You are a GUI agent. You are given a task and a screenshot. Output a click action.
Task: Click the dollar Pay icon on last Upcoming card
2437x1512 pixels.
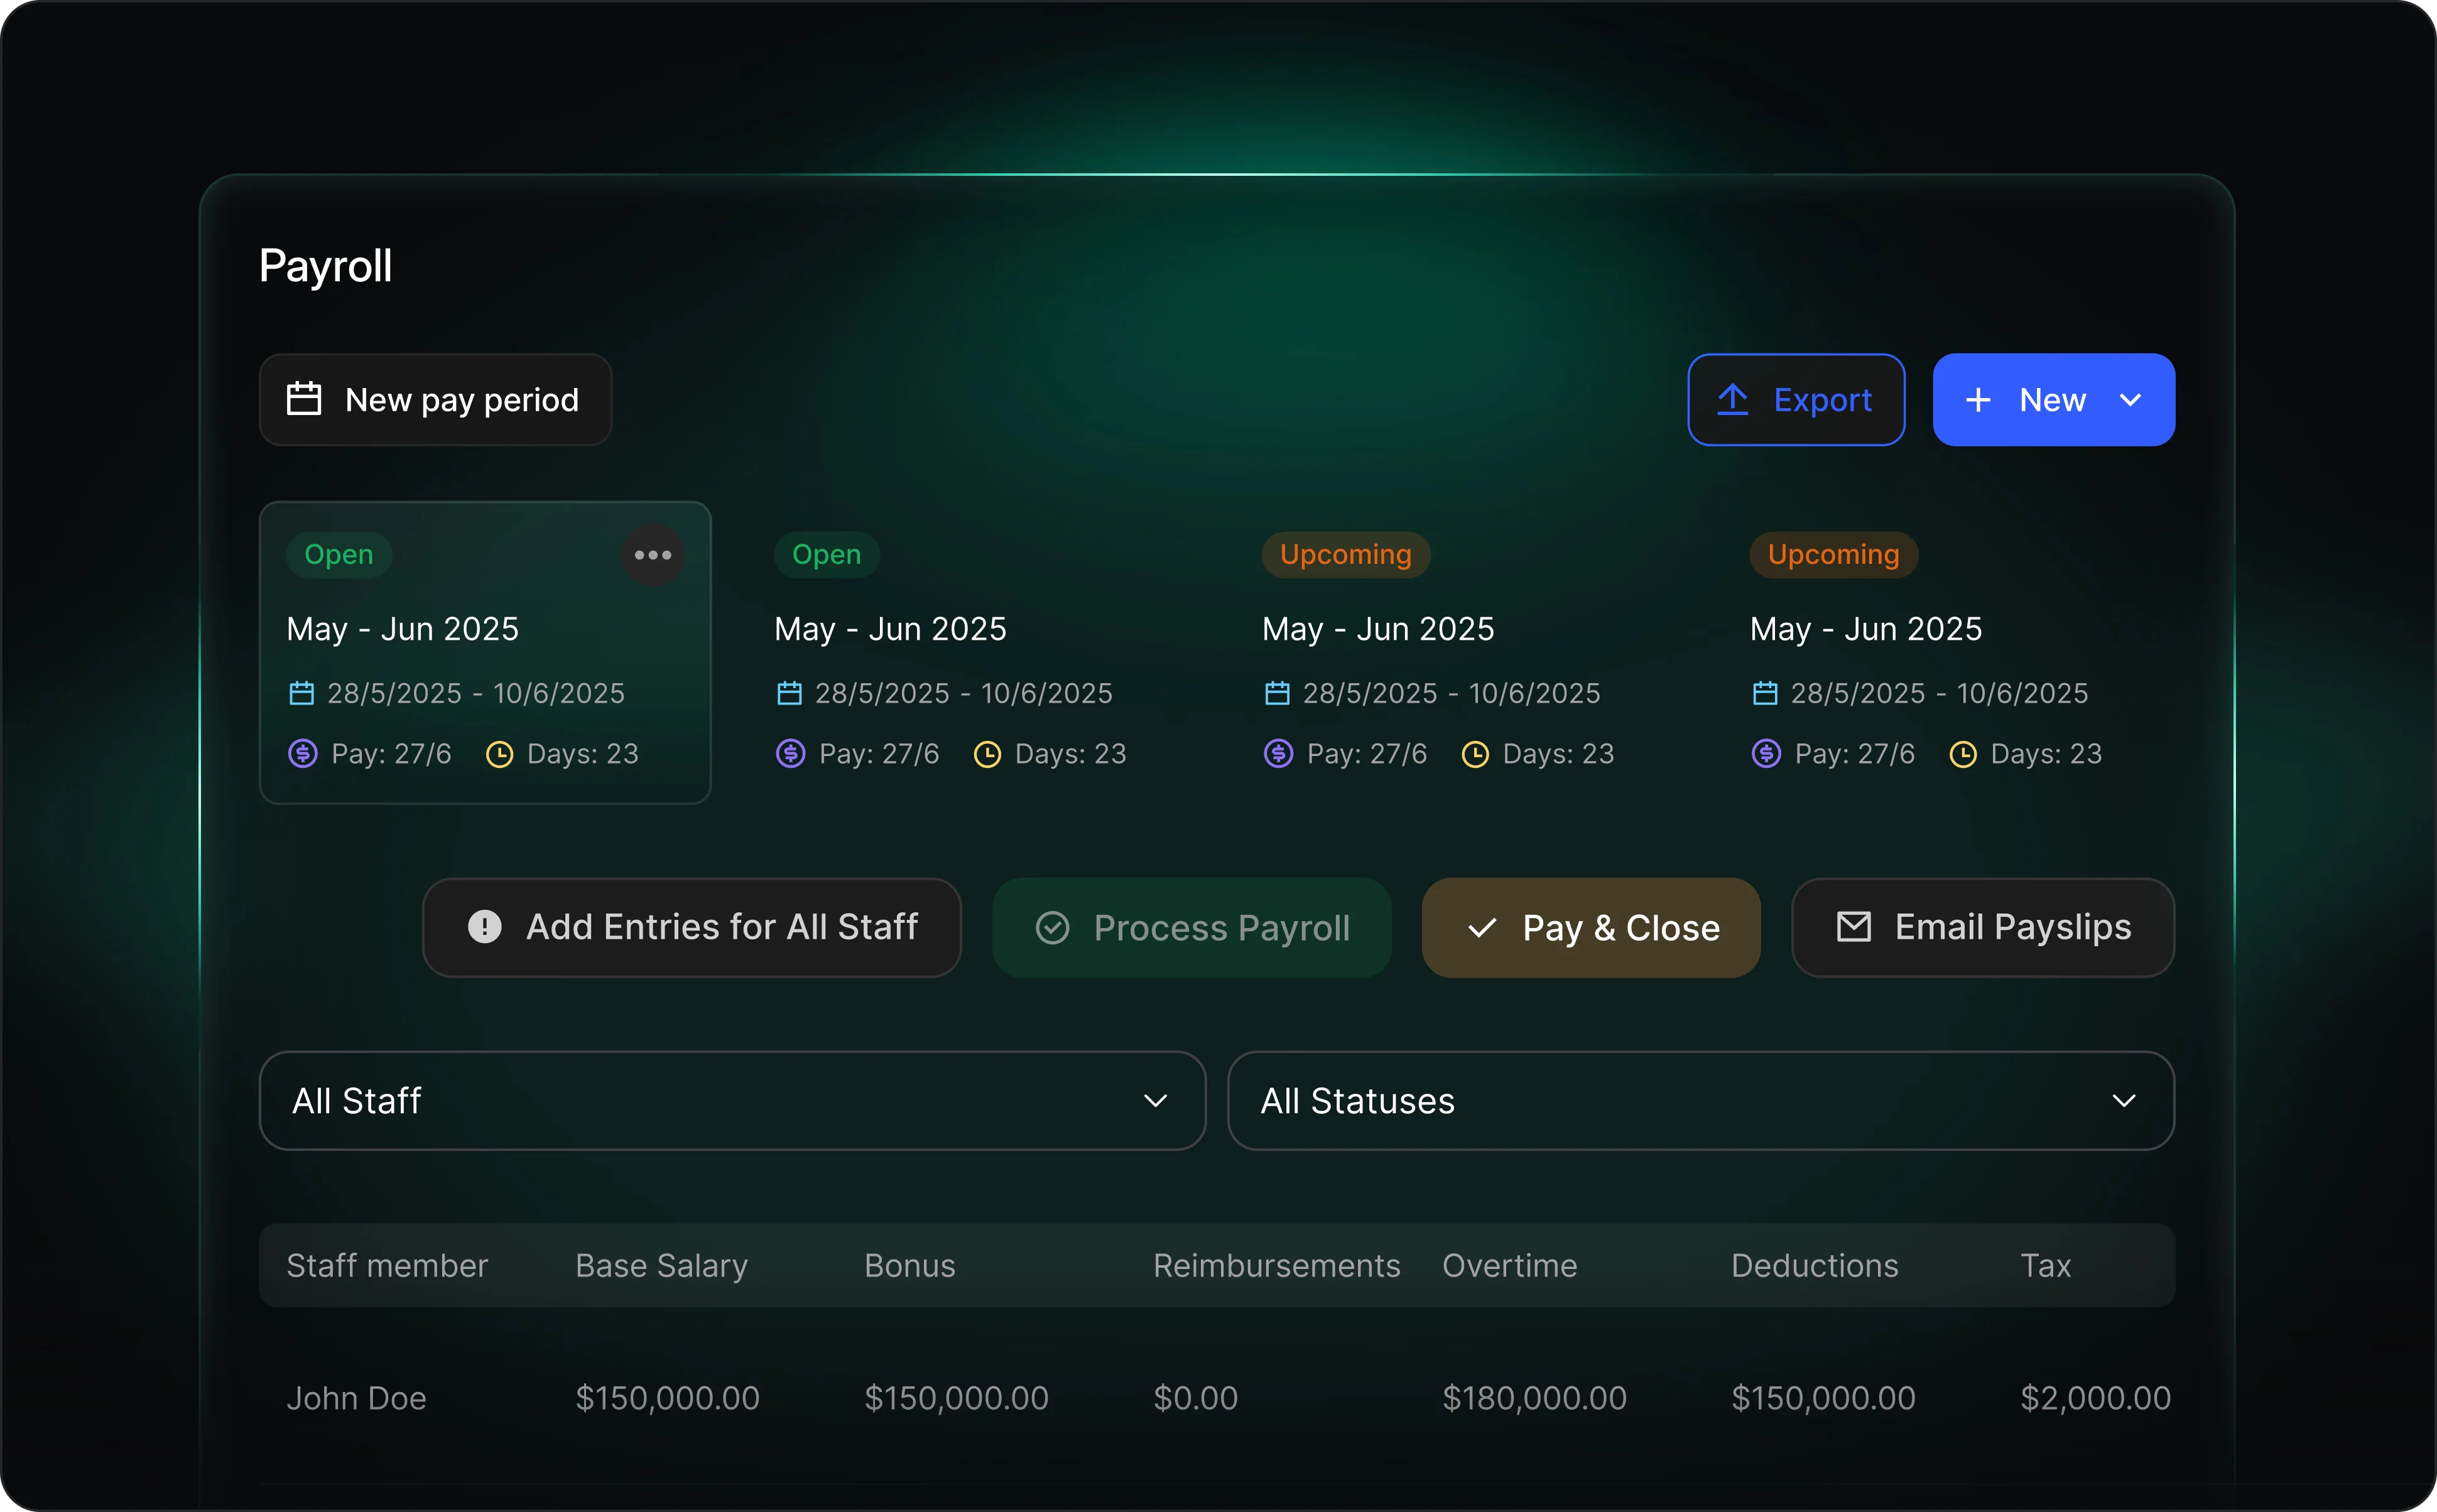[1766, 754]
